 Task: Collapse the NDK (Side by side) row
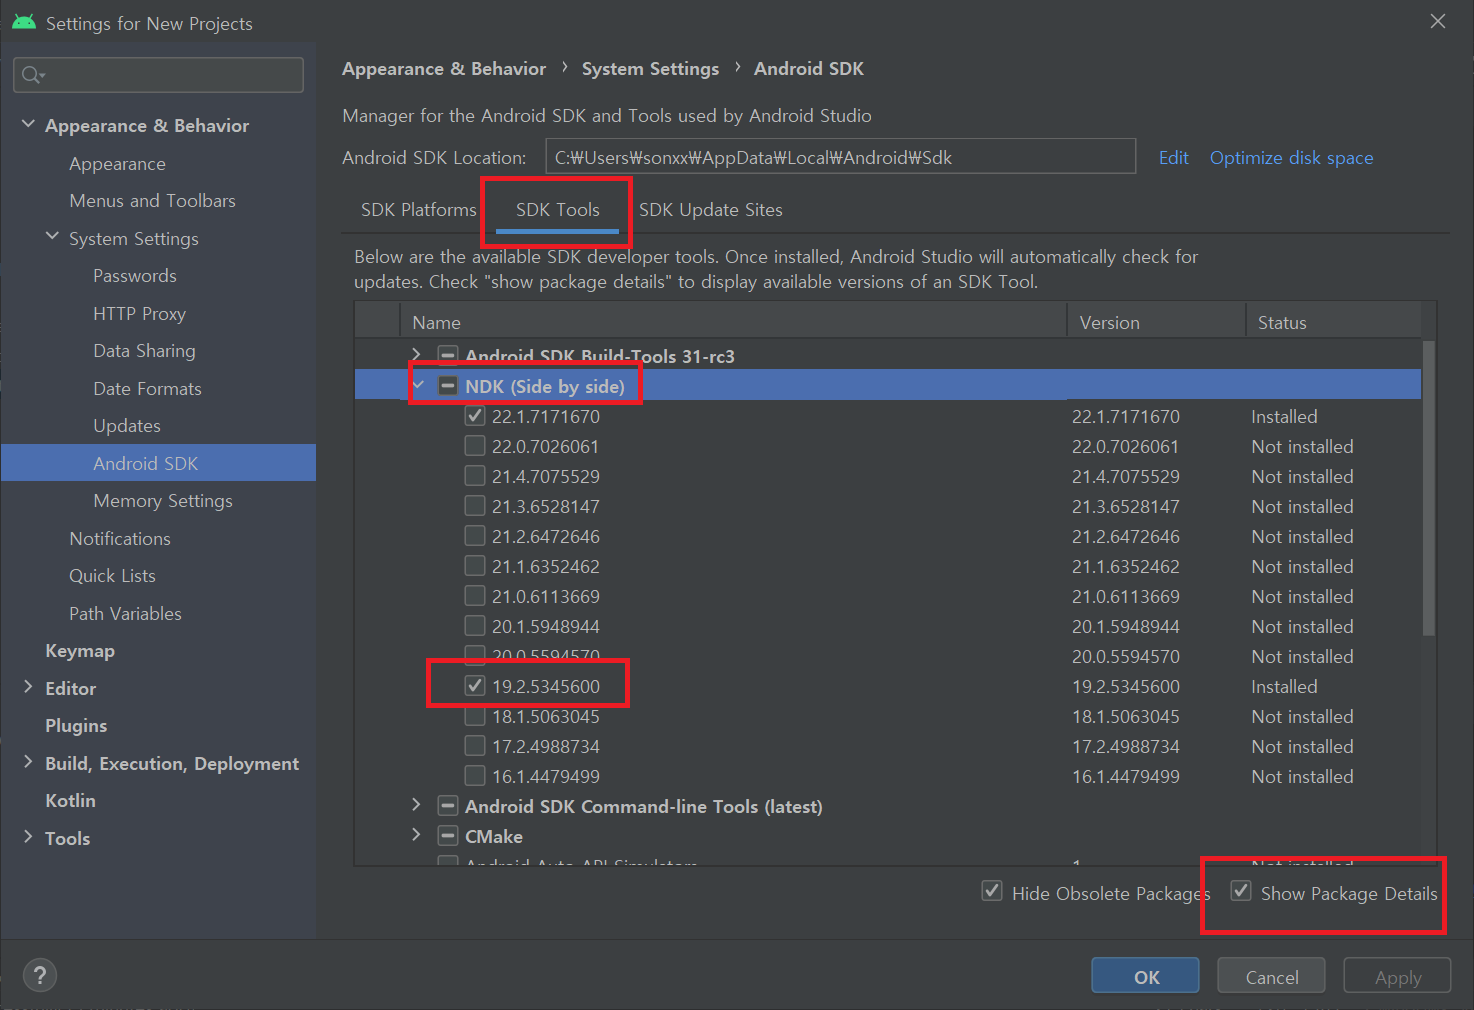tap(418, 385)
